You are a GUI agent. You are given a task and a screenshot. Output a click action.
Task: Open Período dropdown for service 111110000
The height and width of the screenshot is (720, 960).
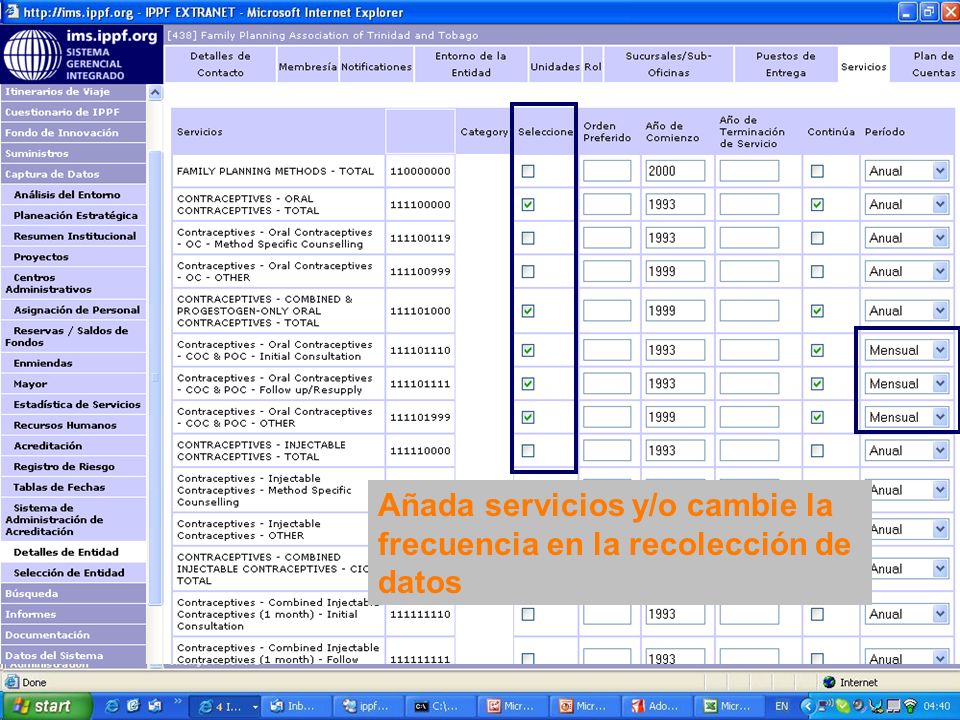pos(907,451)
